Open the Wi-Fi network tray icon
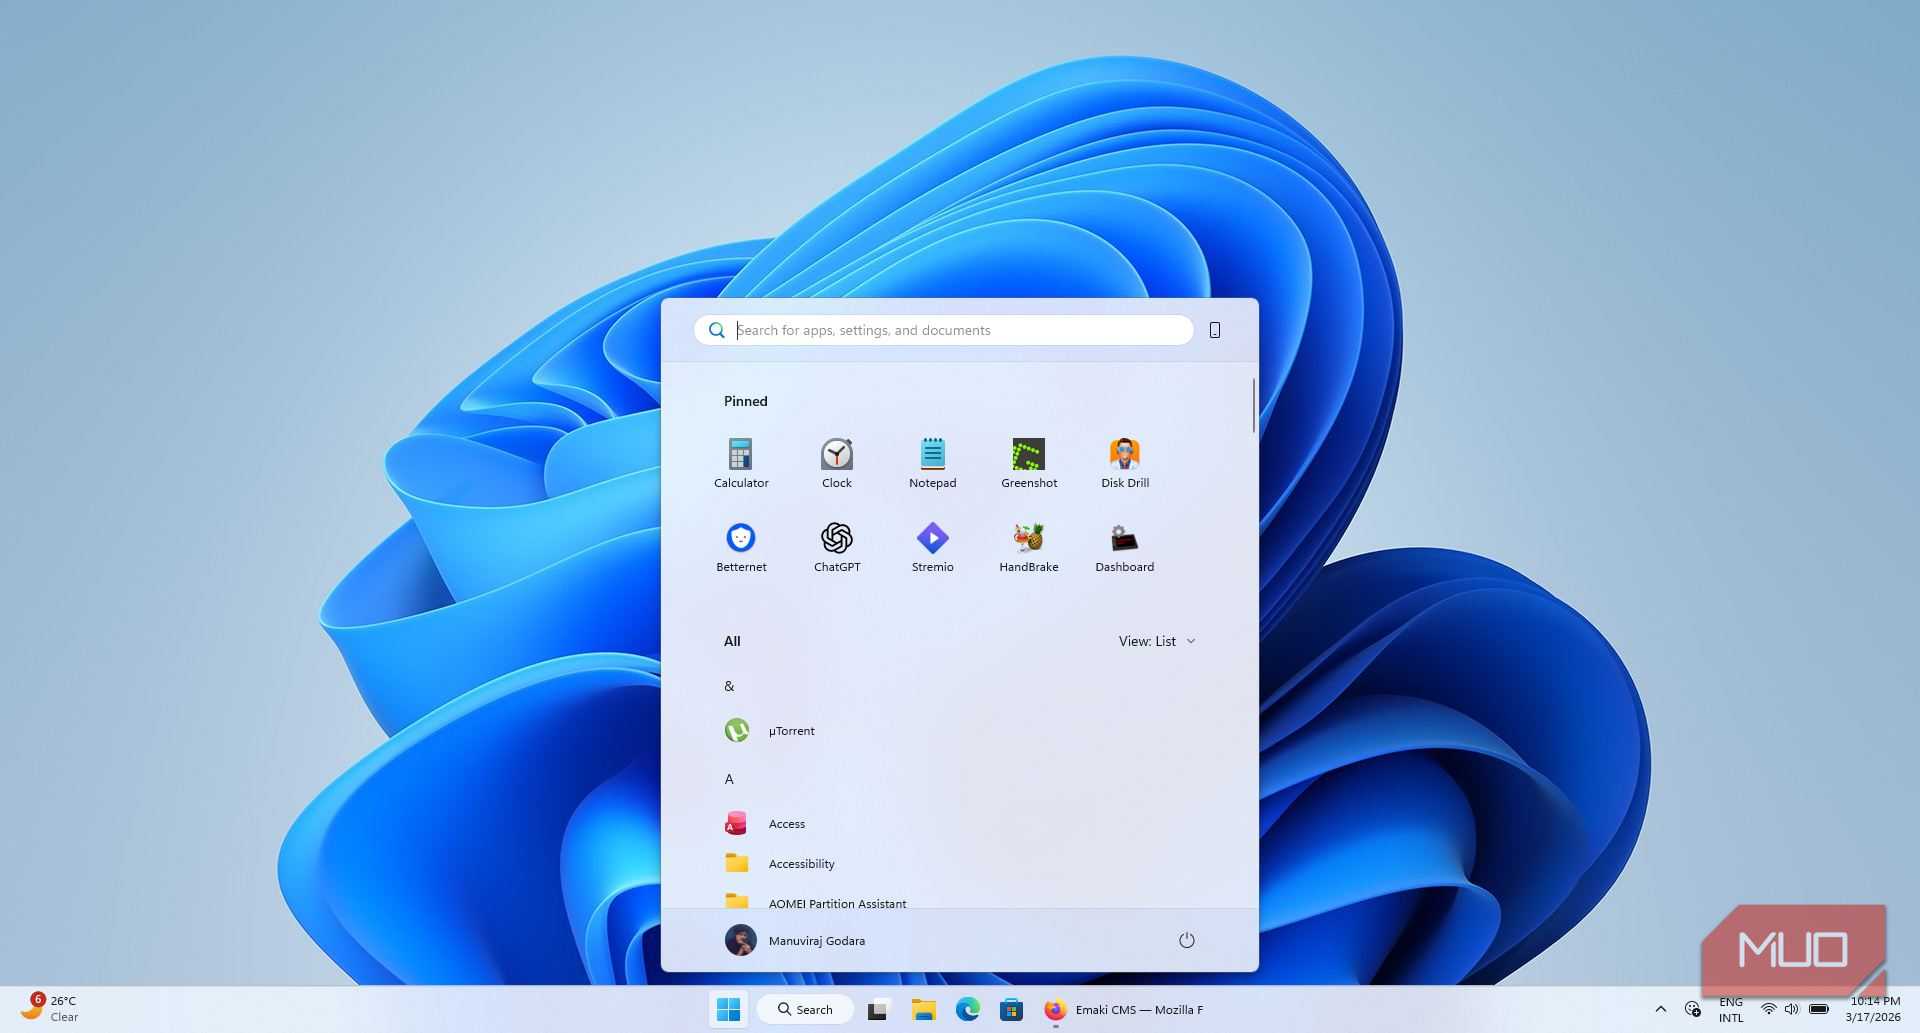Screen dimensions: 1920x1033 click(x=1768, y=1009)
